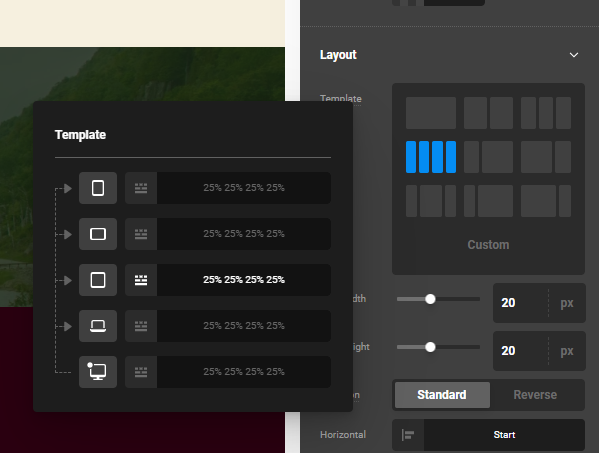Screen dimensions: 599x453
Task: Edit phone landscape template column values
Action: point(244,234)
